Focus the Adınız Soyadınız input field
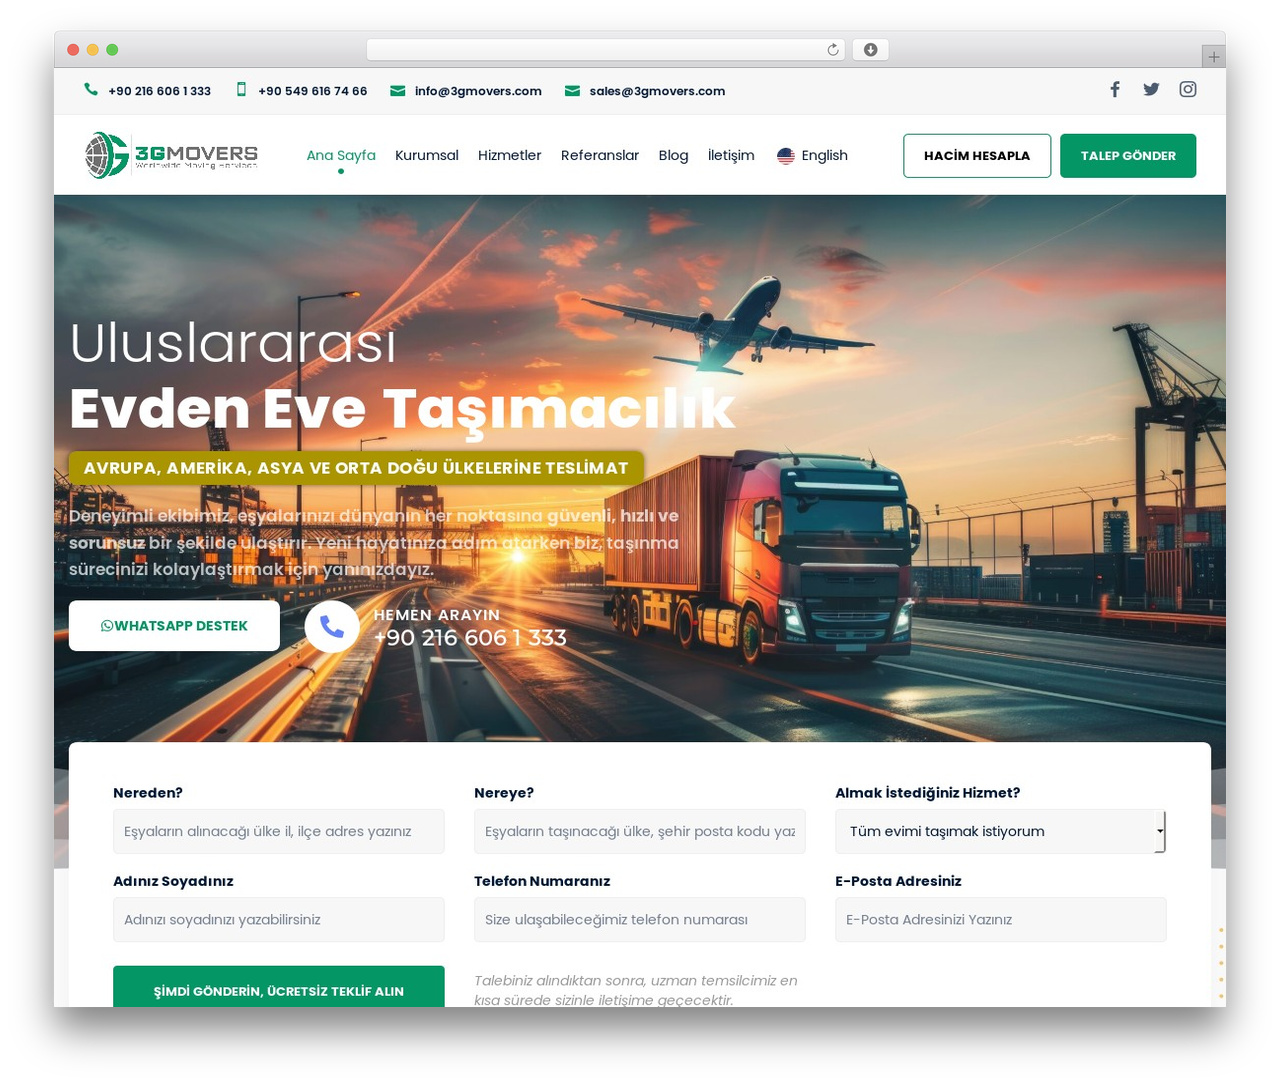Viewport: 1280px width, 1084px height. 279,919
